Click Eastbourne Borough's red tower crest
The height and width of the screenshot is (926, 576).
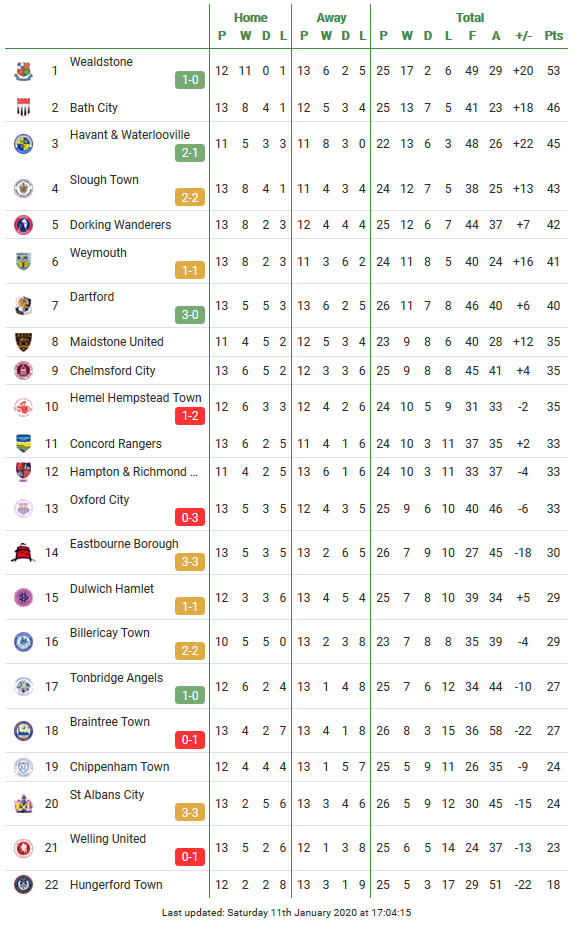pyautogui.click(x=23, y=553)
